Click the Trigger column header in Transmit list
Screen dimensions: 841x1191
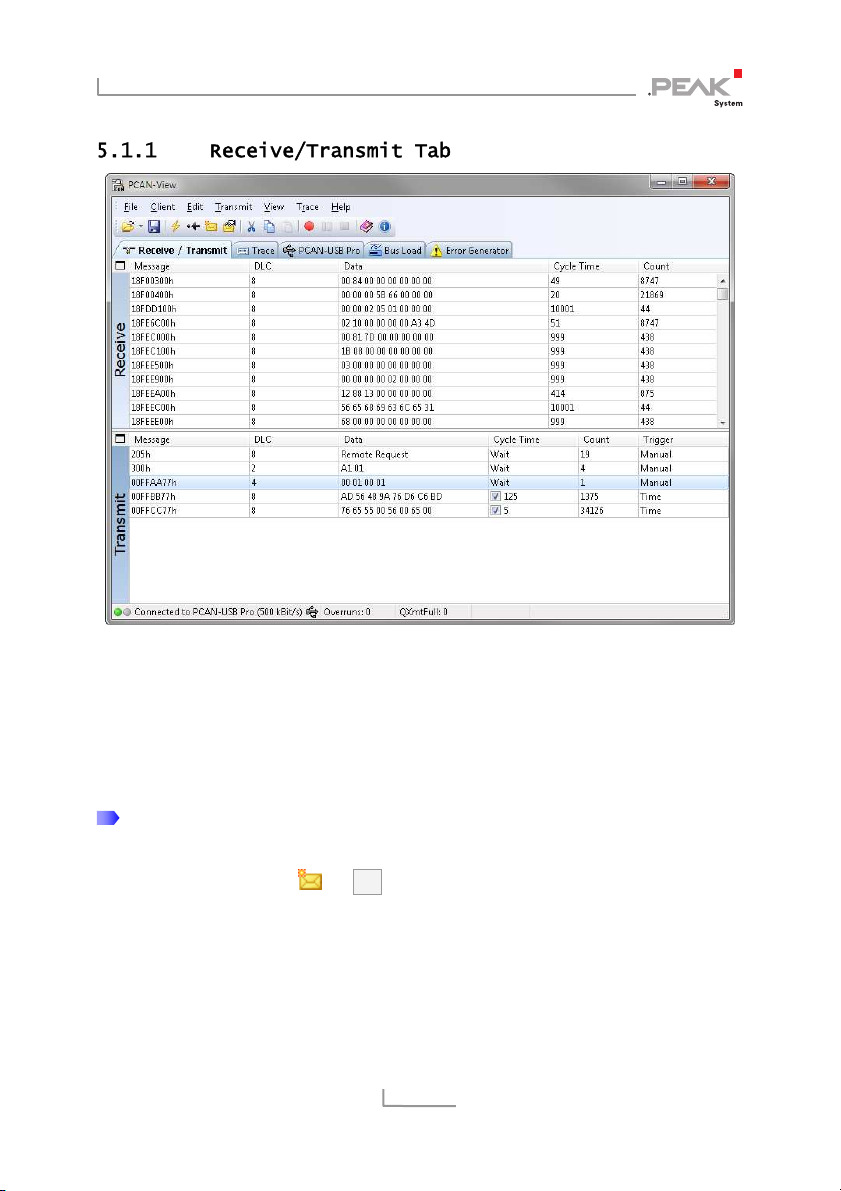(683, 440)
